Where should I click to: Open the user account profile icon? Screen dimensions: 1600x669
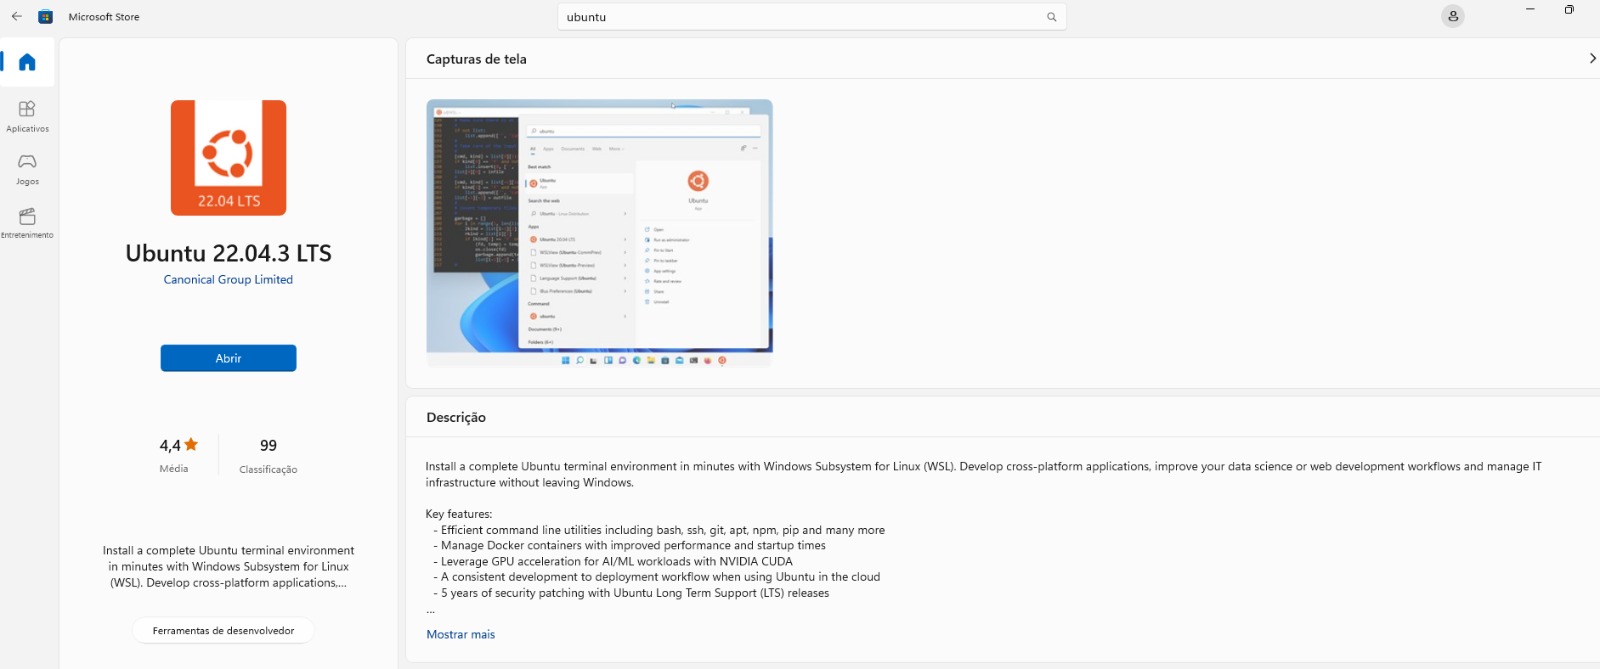(x=1453, y=16)
